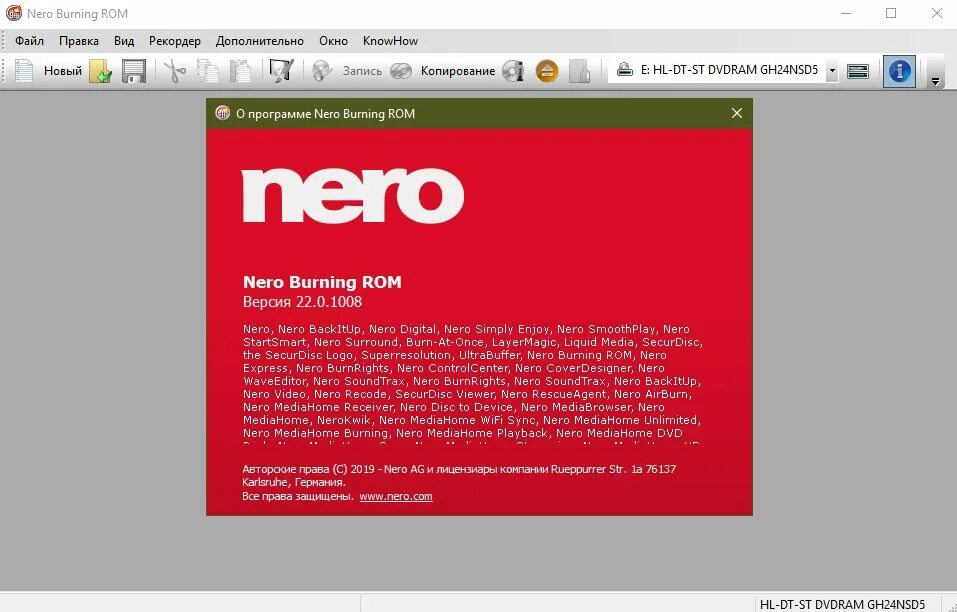Eject the disc with the orange eject icon

(547, 71)
